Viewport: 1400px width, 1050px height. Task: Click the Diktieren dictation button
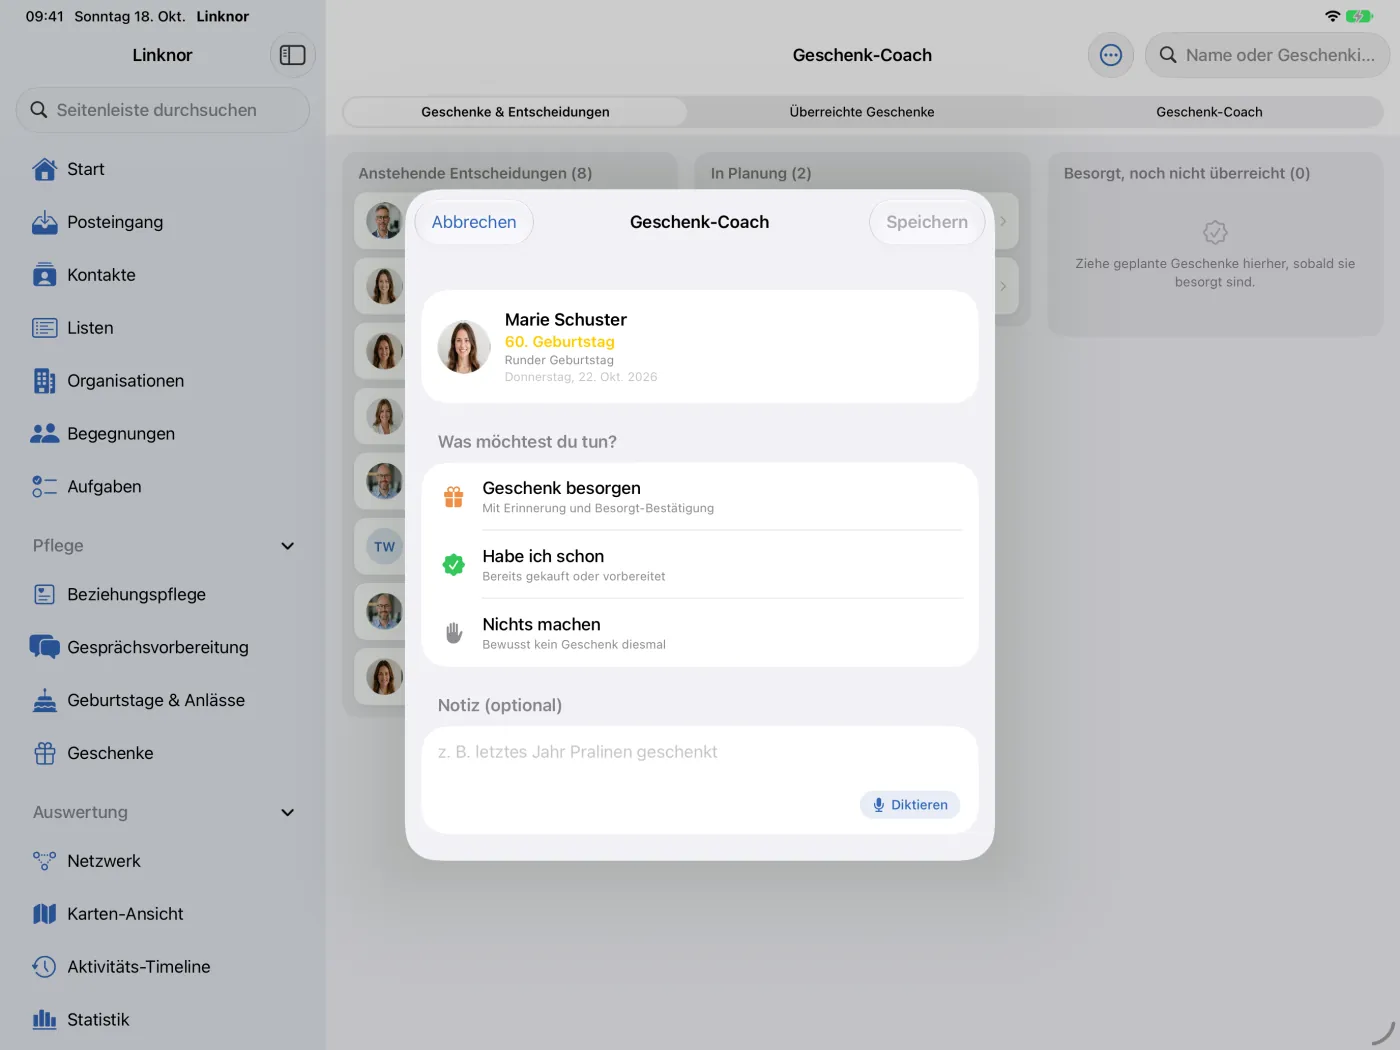pyautogui.click(x=910, y=805)
